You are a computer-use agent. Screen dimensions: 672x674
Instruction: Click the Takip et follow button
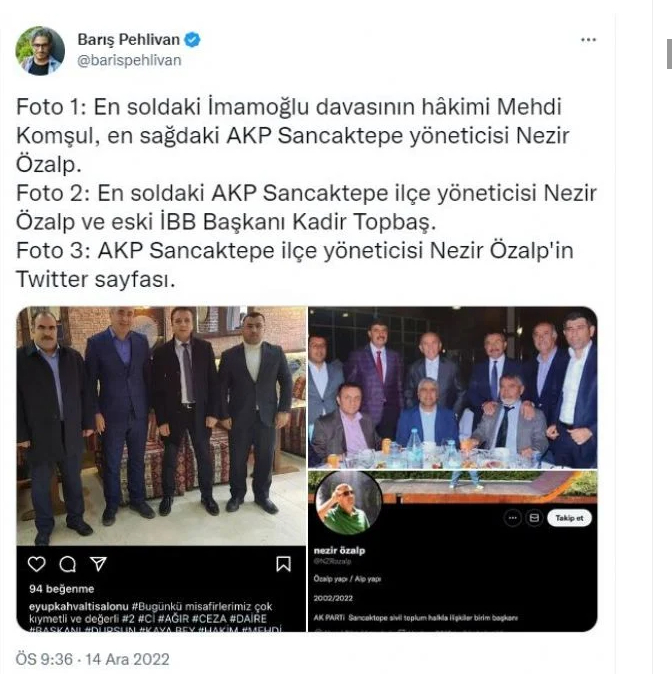[569, 518]
